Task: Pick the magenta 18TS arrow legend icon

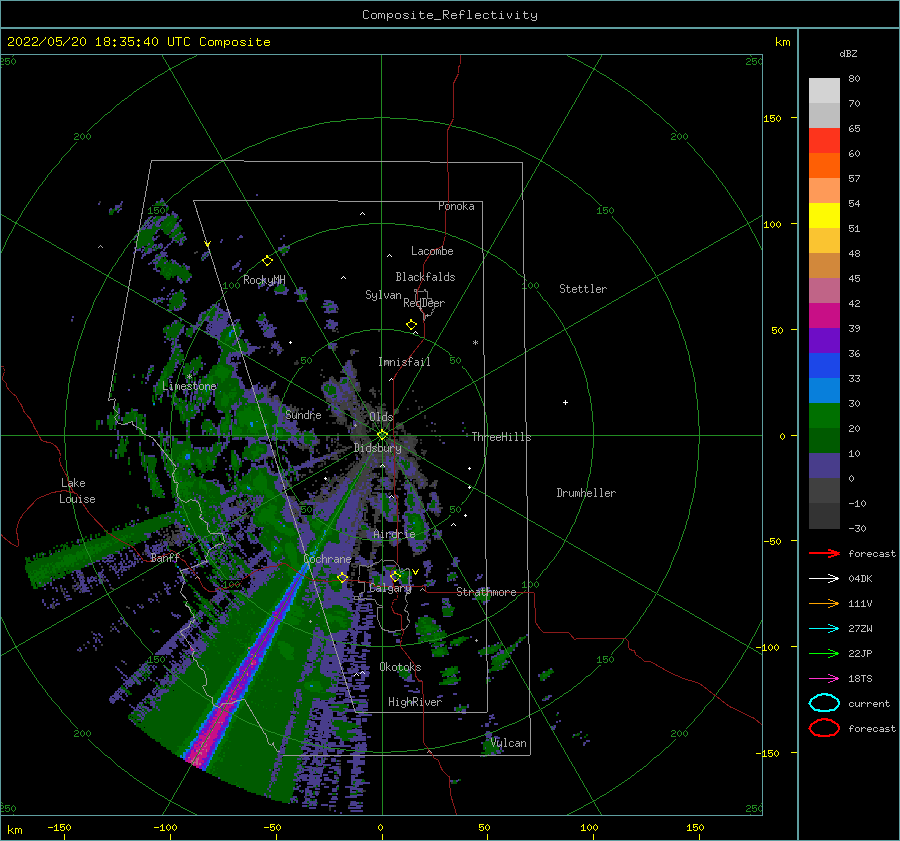Action: tap(824, 679)
